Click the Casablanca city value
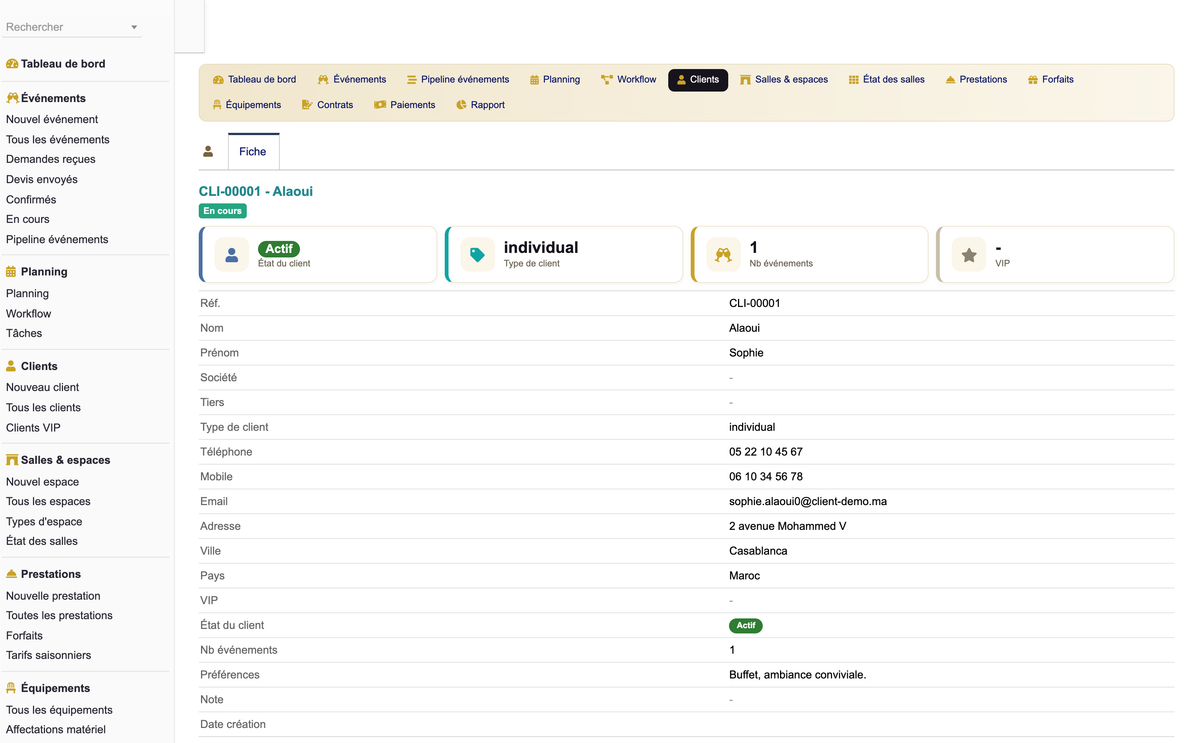1200x743 pixels. click(758, 551)
